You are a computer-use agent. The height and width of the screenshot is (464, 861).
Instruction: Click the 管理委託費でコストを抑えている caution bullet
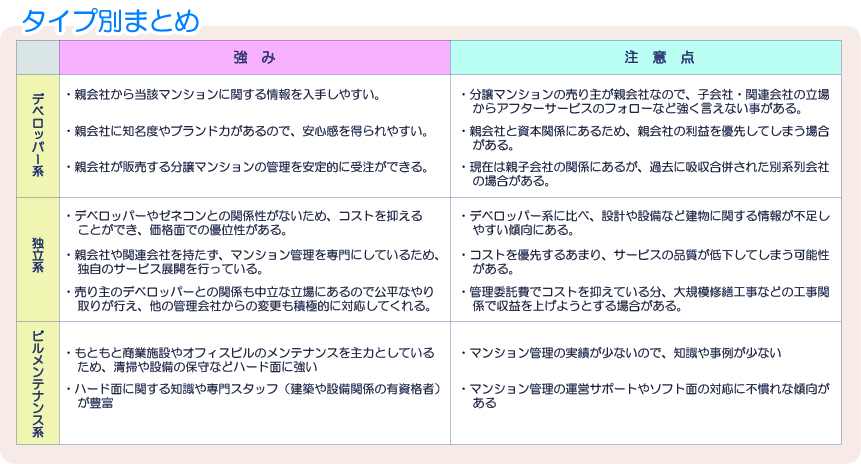(644, 297)
